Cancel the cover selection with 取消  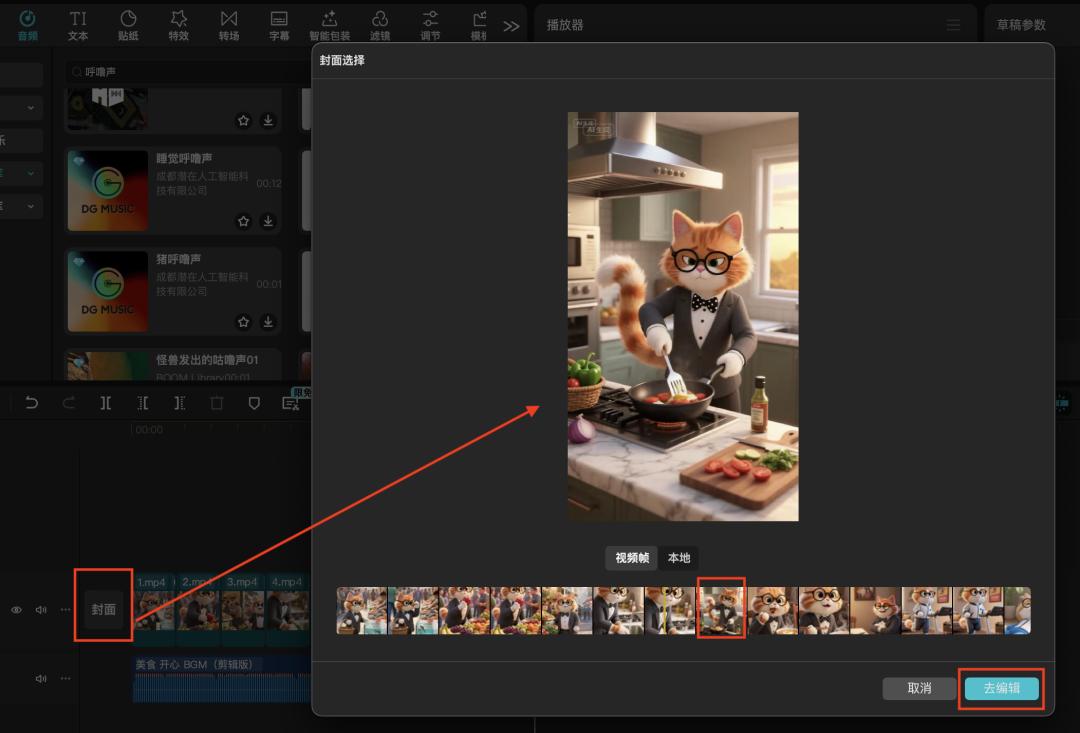click(919, 688)
